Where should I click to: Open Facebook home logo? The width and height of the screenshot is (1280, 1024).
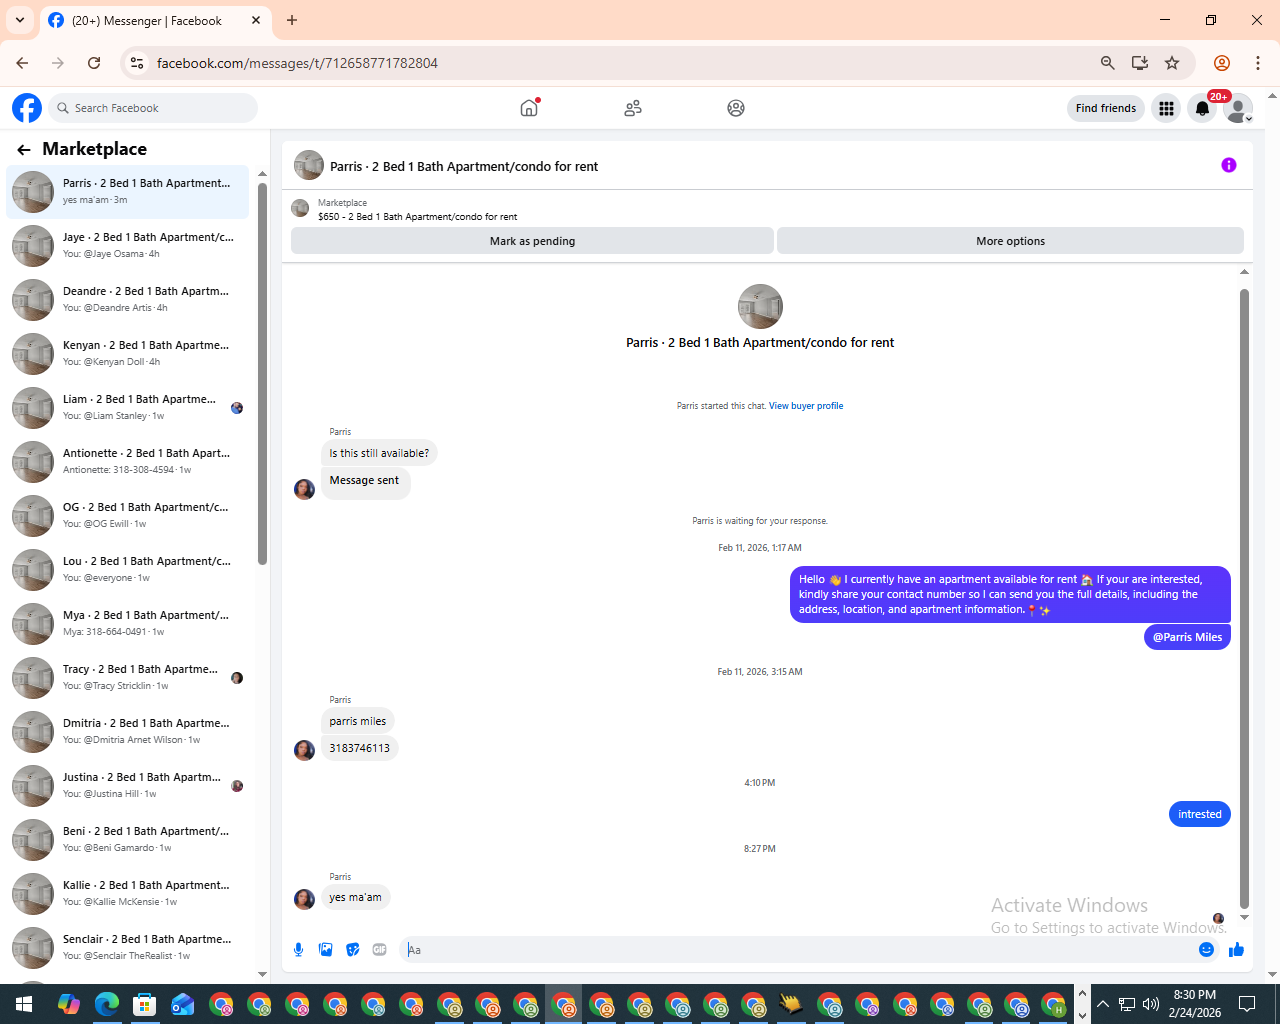pos(27,108)
